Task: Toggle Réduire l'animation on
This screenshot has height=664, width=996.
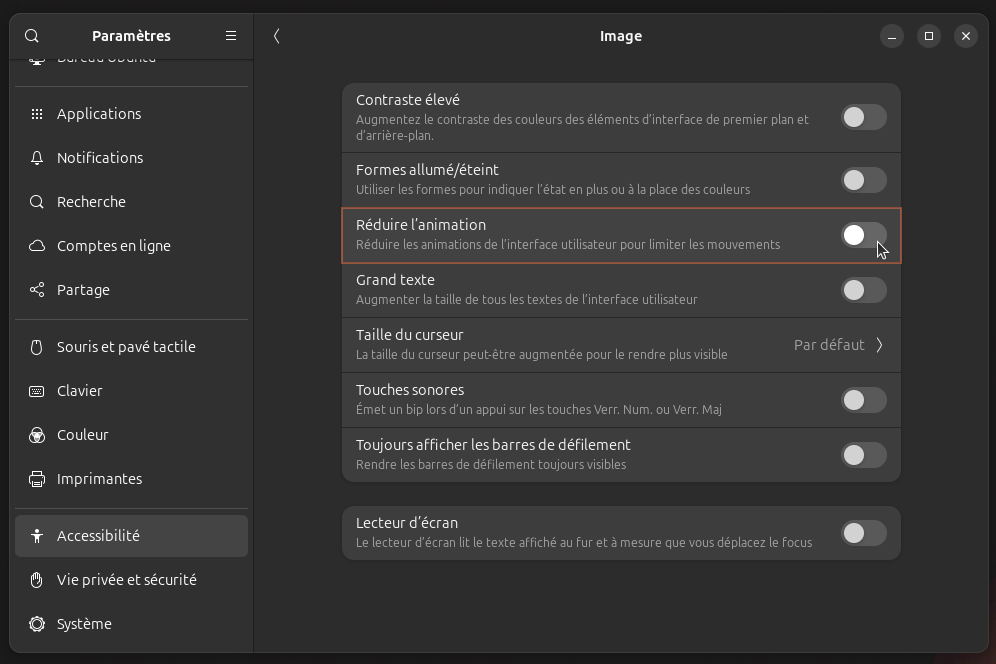Action: pos(863,235)
